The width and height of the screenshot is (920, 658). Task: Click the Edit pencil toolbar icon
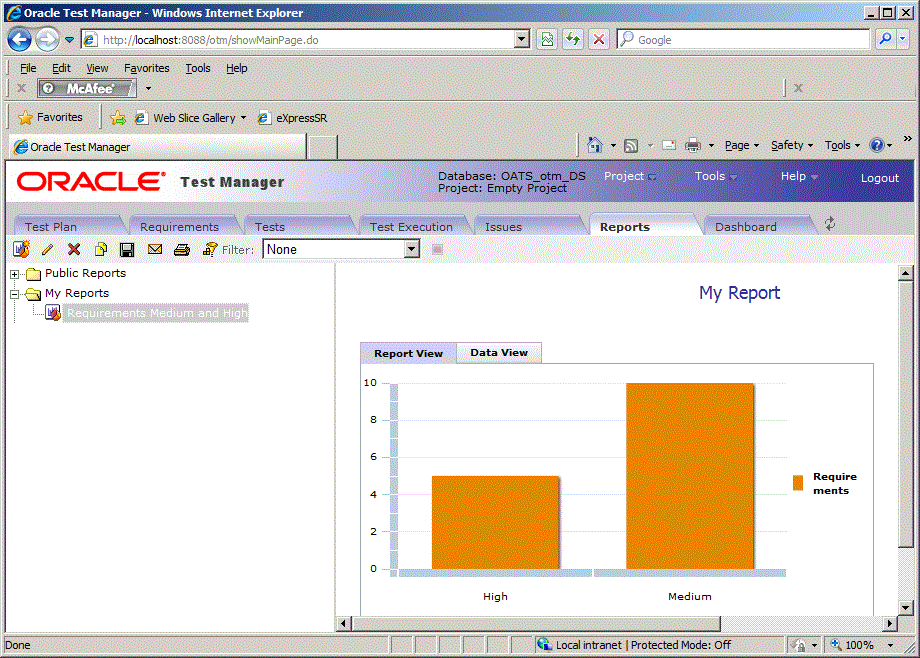pos(48,249)
